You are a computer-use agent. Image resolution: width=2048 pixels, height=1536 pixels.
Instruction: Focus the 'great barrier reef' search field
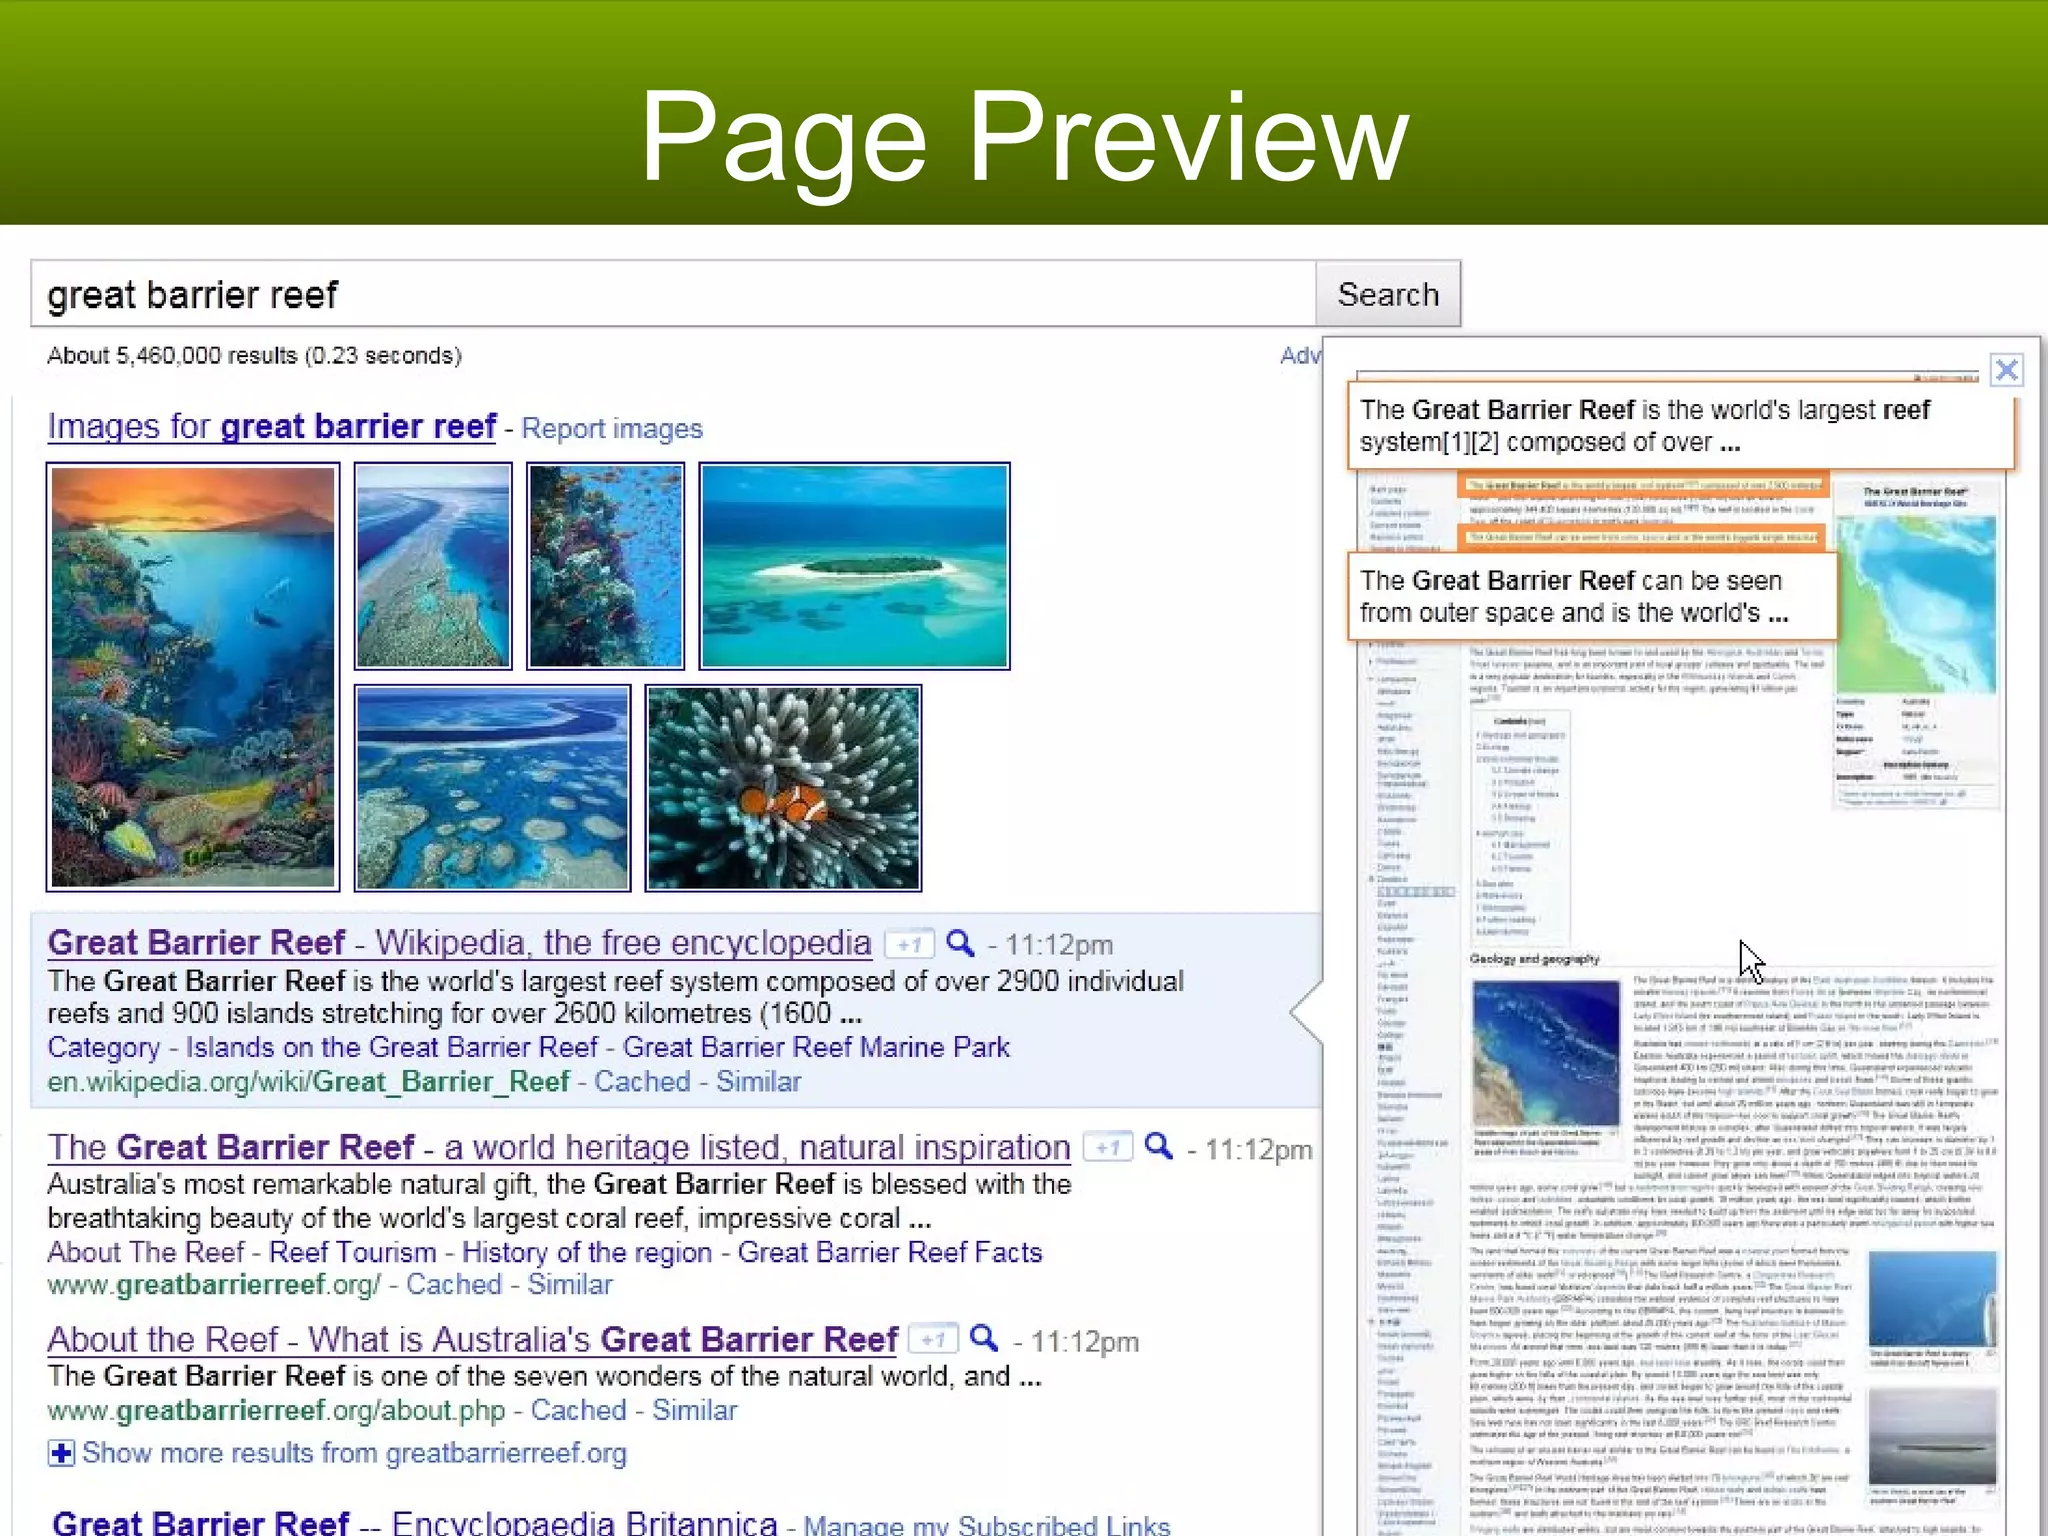(x=673, y=294)
